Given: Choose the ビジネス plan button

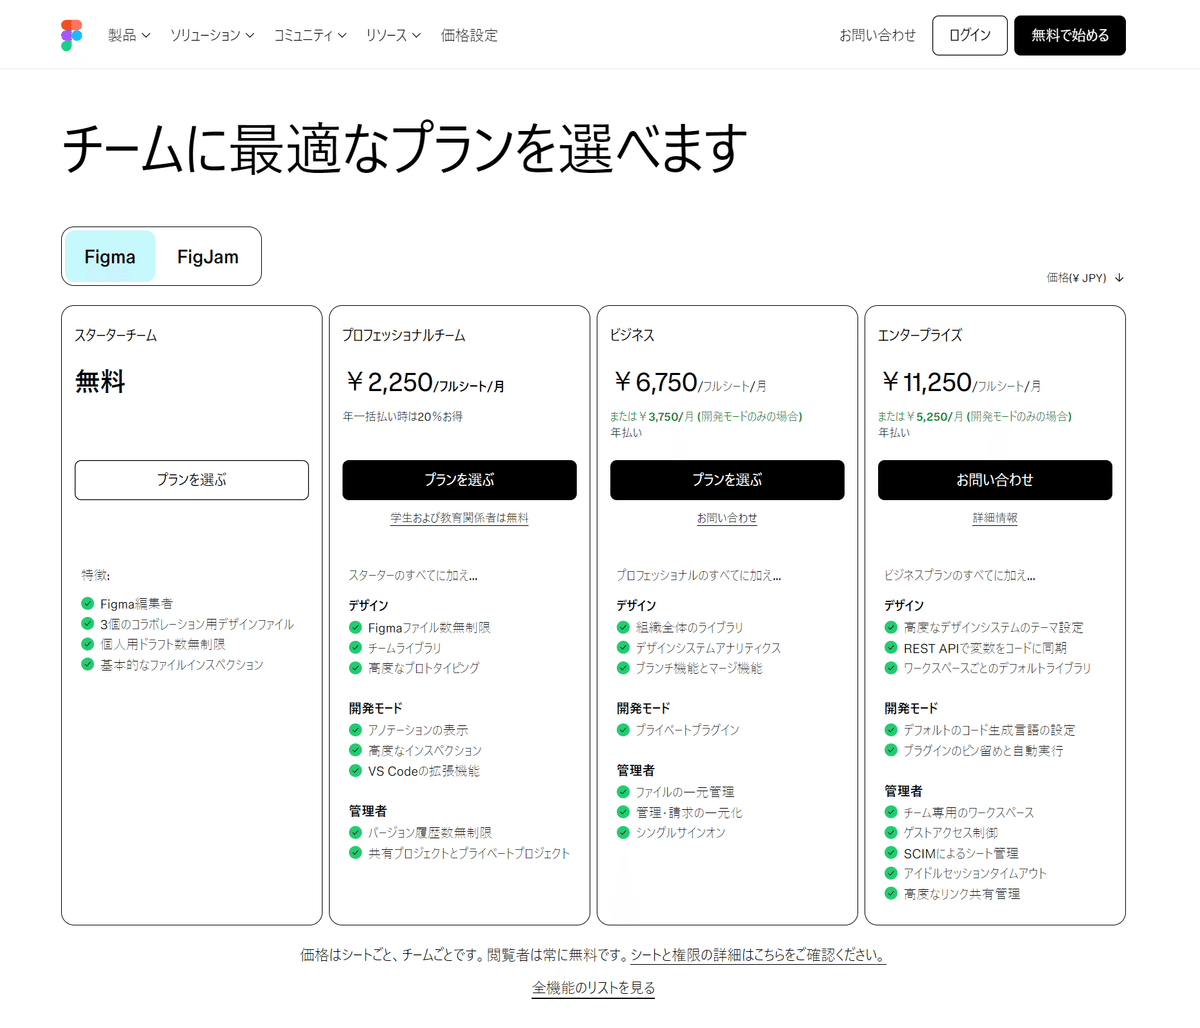Looking at the screenshot, I should click(x=727, y=480).
